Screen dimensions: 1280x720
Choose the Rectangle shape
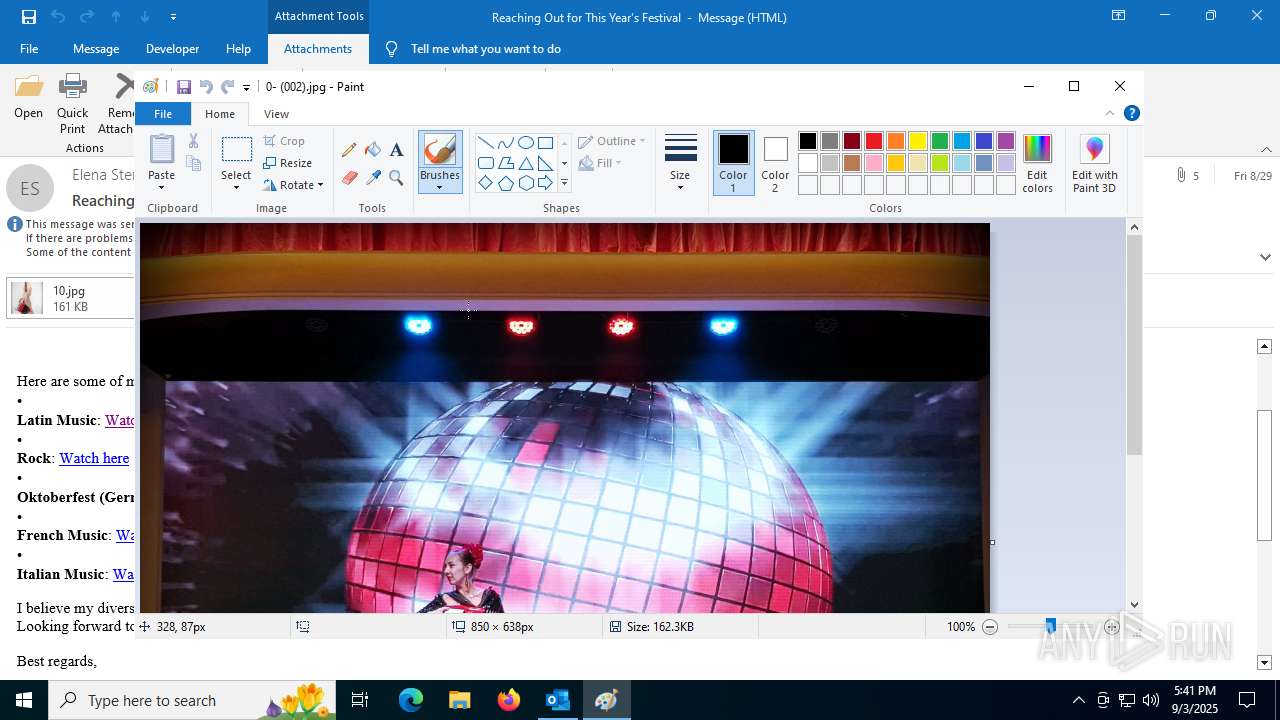coord(545,142)
